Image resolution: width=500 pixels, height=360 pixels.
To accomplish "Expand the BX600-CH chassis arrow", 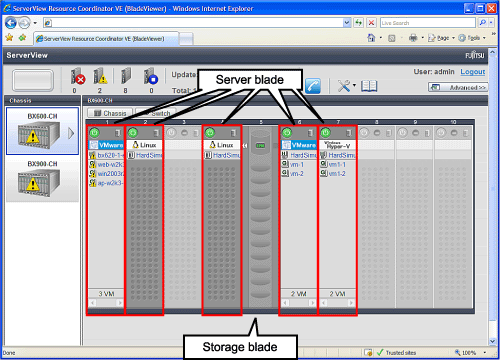I will coord(71,134).
